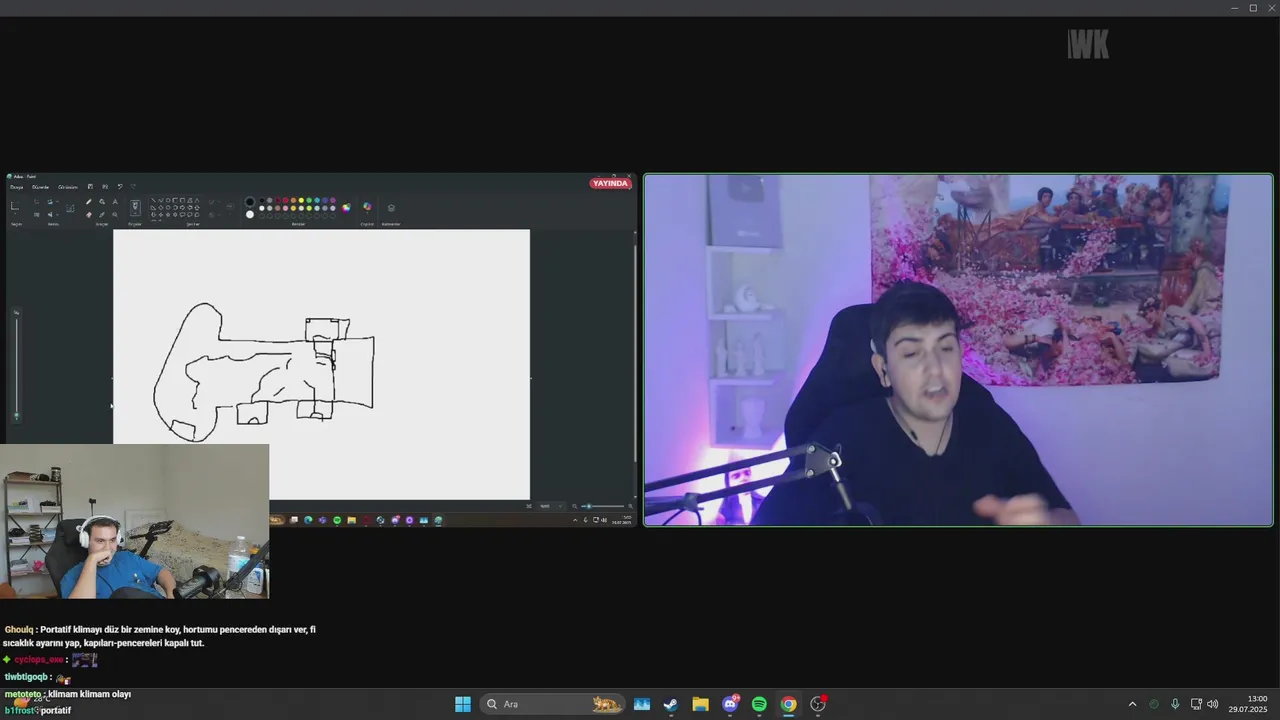Click the brush size slider left of canvas
Image resolution: width=1280 pixels, height=720 pixels.
click(16, 365)
